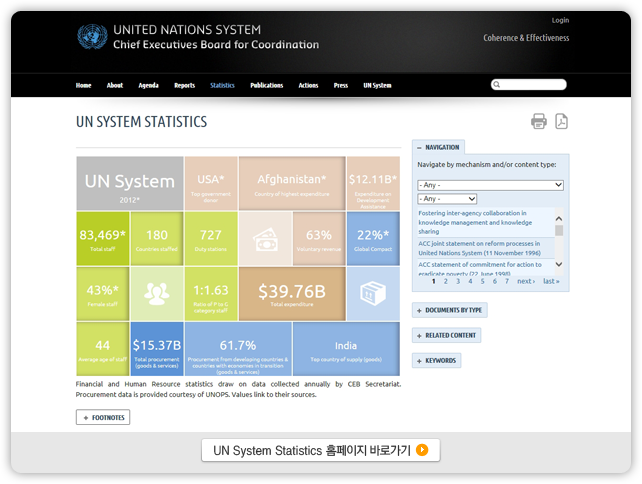Click the magnifier icon in search box
642x484 pixels.
pyautogui.click(x=497, y=85)
